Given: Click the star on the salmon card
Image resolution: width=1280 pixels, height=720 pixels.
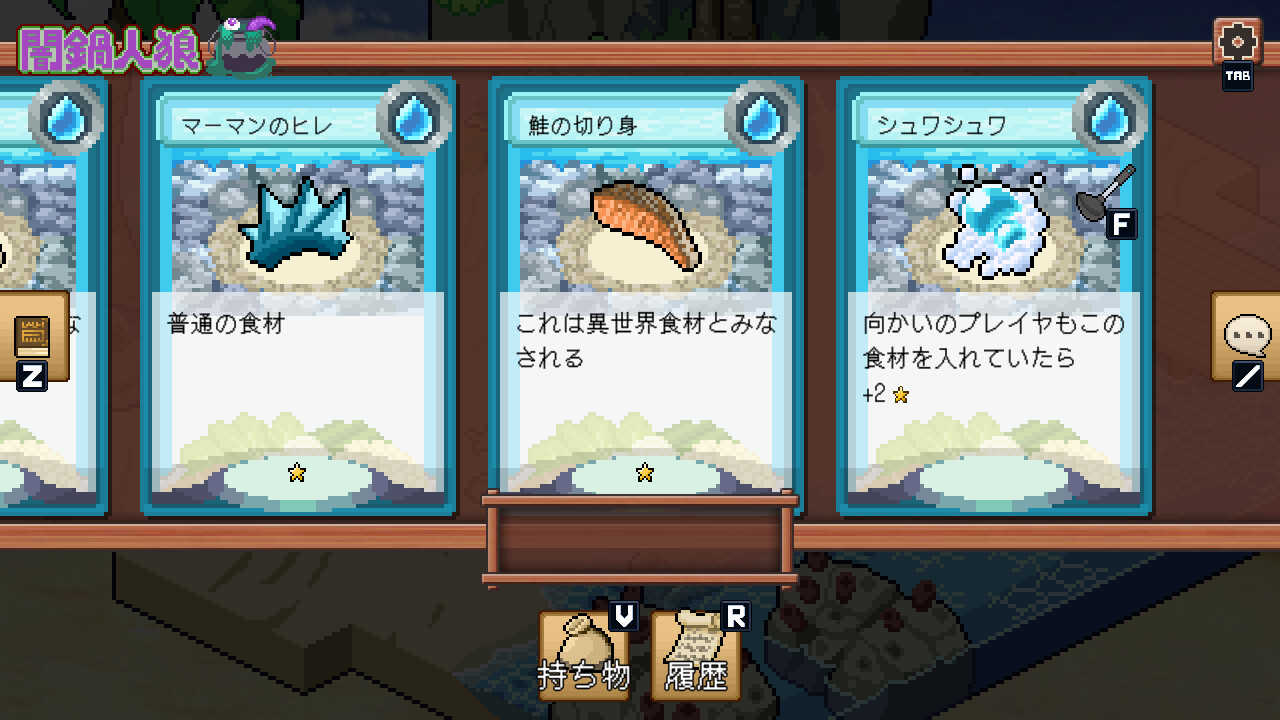Looking at the screenshot, I should tap(645, 472).
